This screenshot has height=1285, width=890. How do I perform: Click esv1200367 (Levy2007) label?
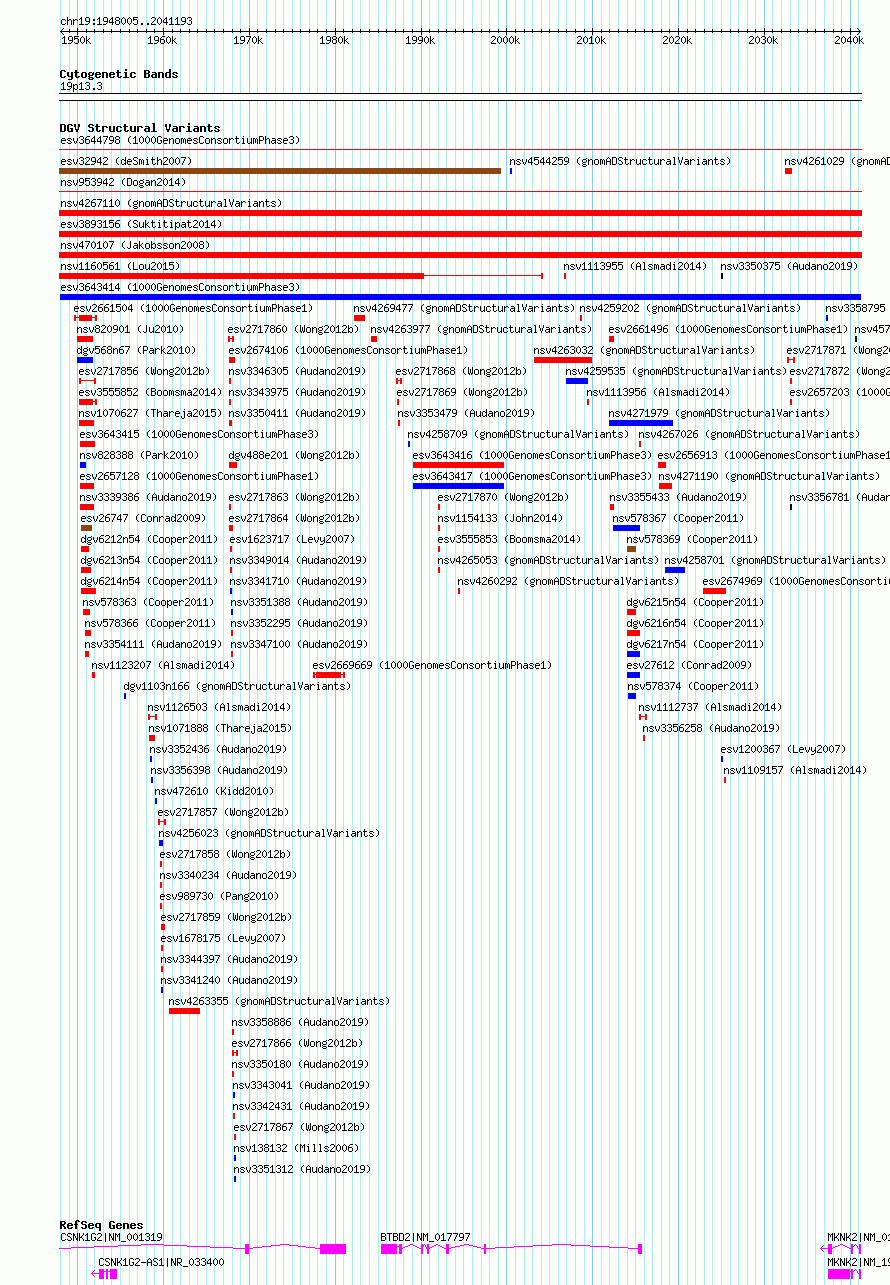tap(783, 749)
